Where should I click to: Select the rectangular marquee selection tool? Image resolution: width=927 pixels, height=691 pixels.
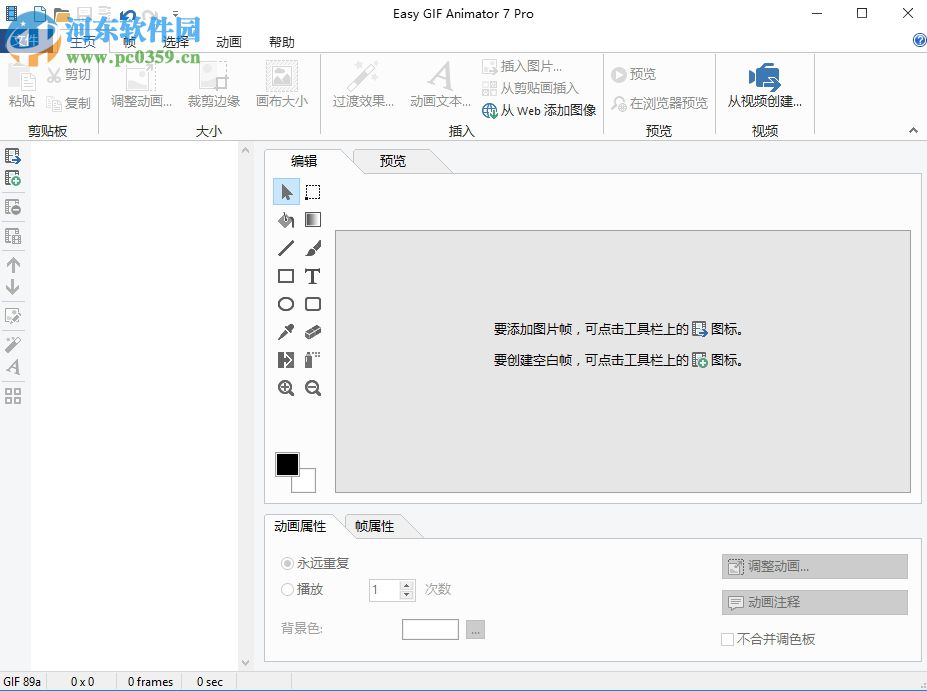[x=313, y=191]
